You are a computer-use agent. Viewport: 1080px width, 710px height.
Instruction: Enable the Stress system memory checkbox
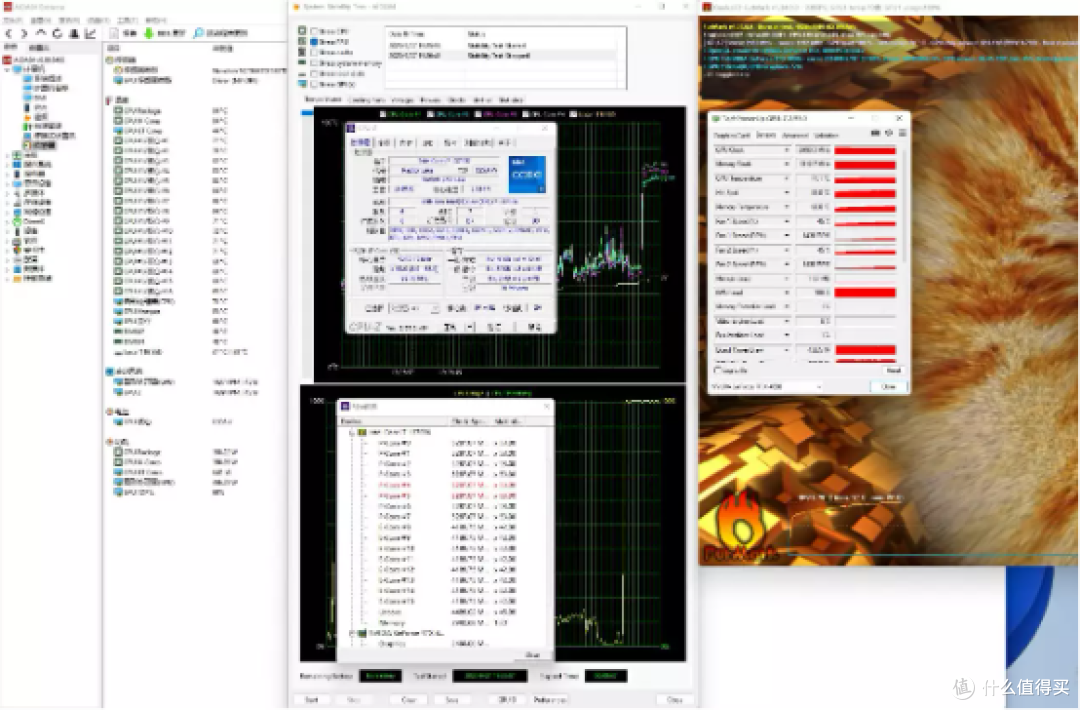(315, 63)
